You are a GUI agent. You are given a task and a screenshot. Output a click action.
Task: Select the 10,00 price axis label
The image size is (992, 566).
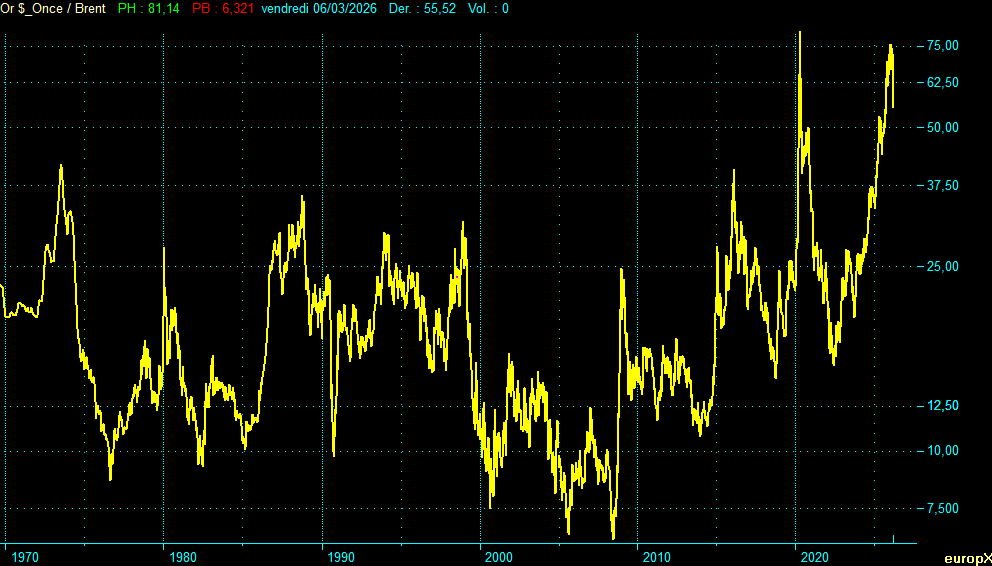pyautogui.click(x=943, y=450)
